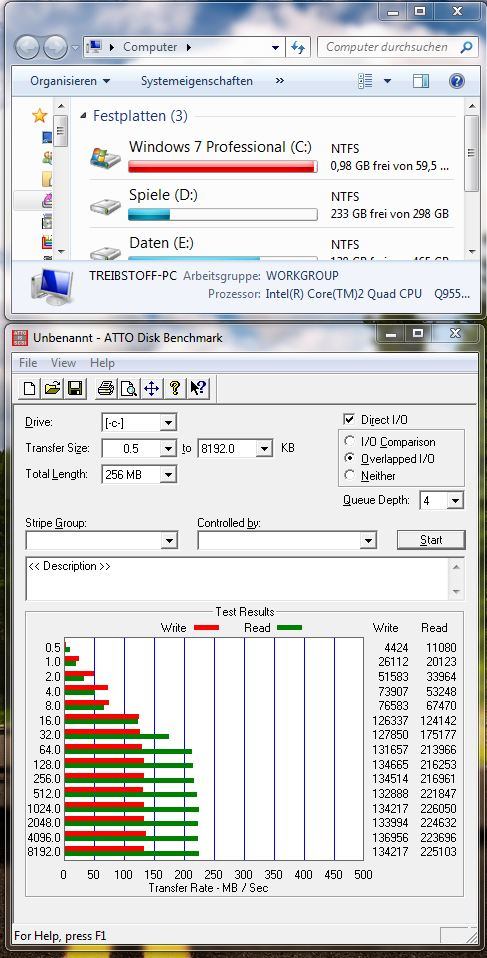Open file via ATTO toolbar folder icon
This screenshot has width=487, height=958.
click(53, 388)
